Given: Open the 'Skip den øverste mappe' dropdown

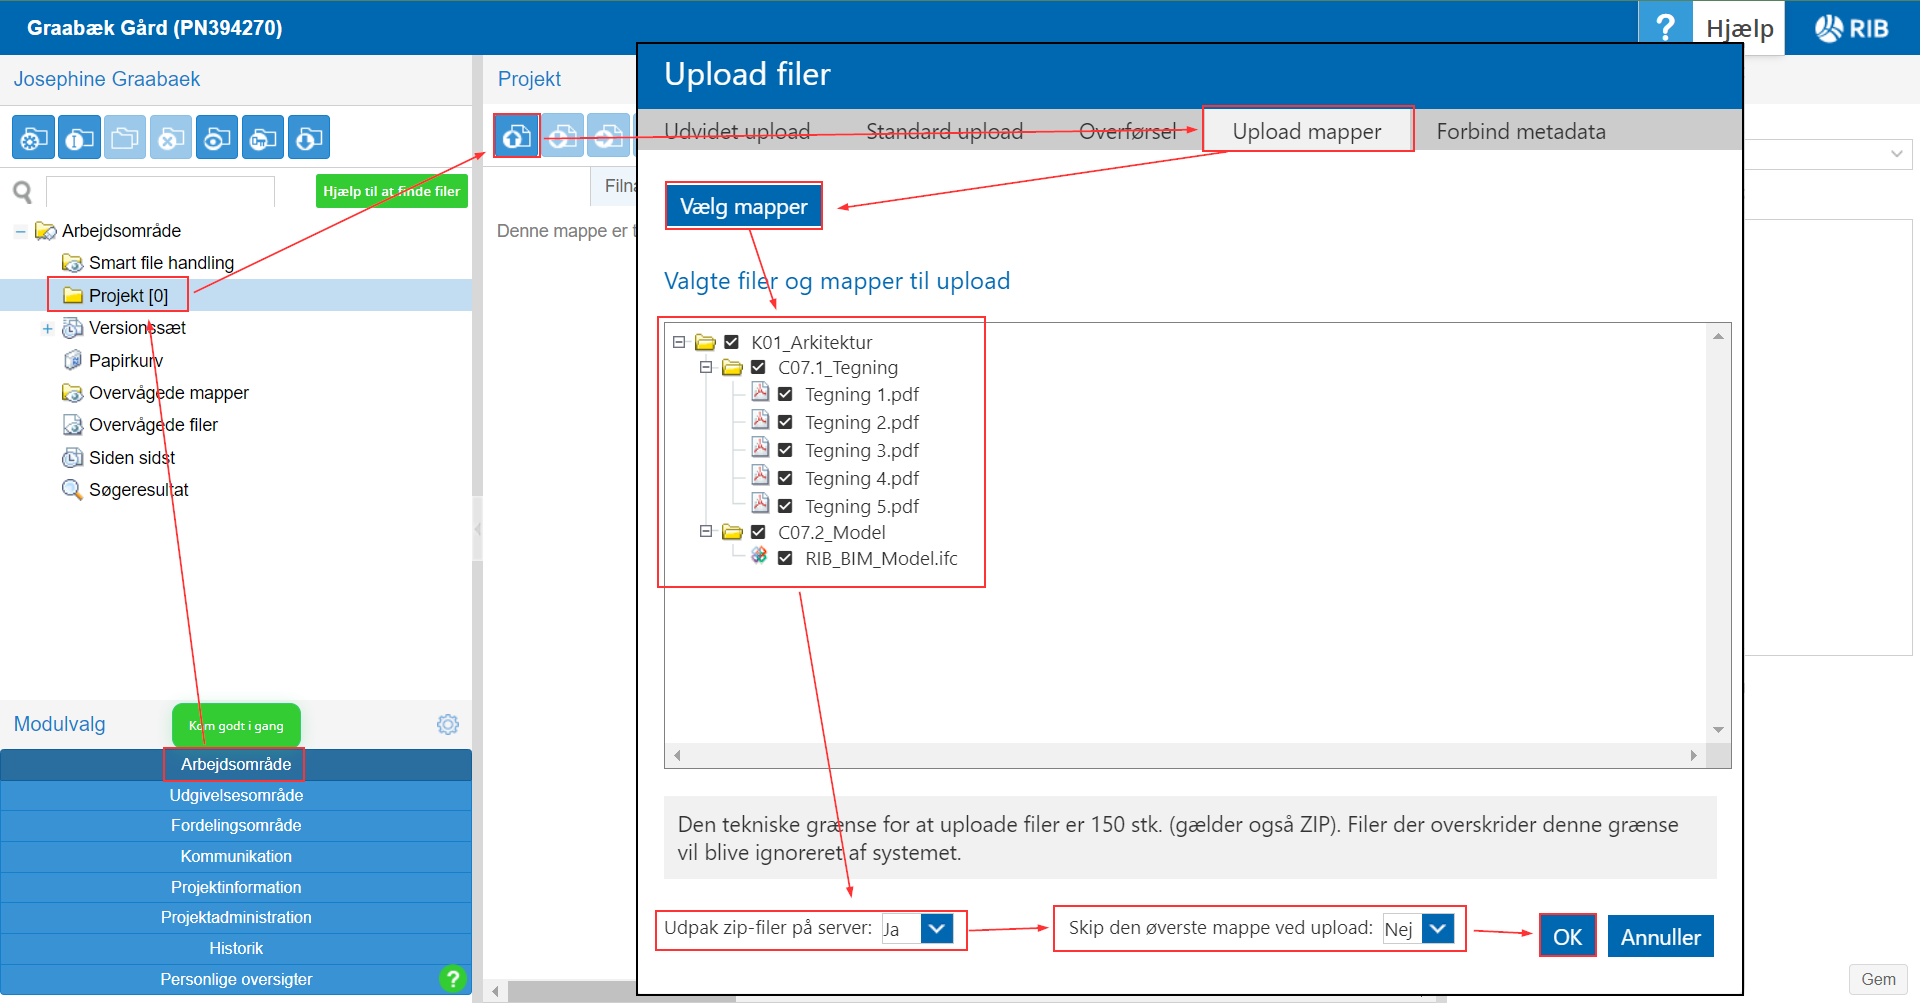Looking at the screenshot, I should [1437, 929].
